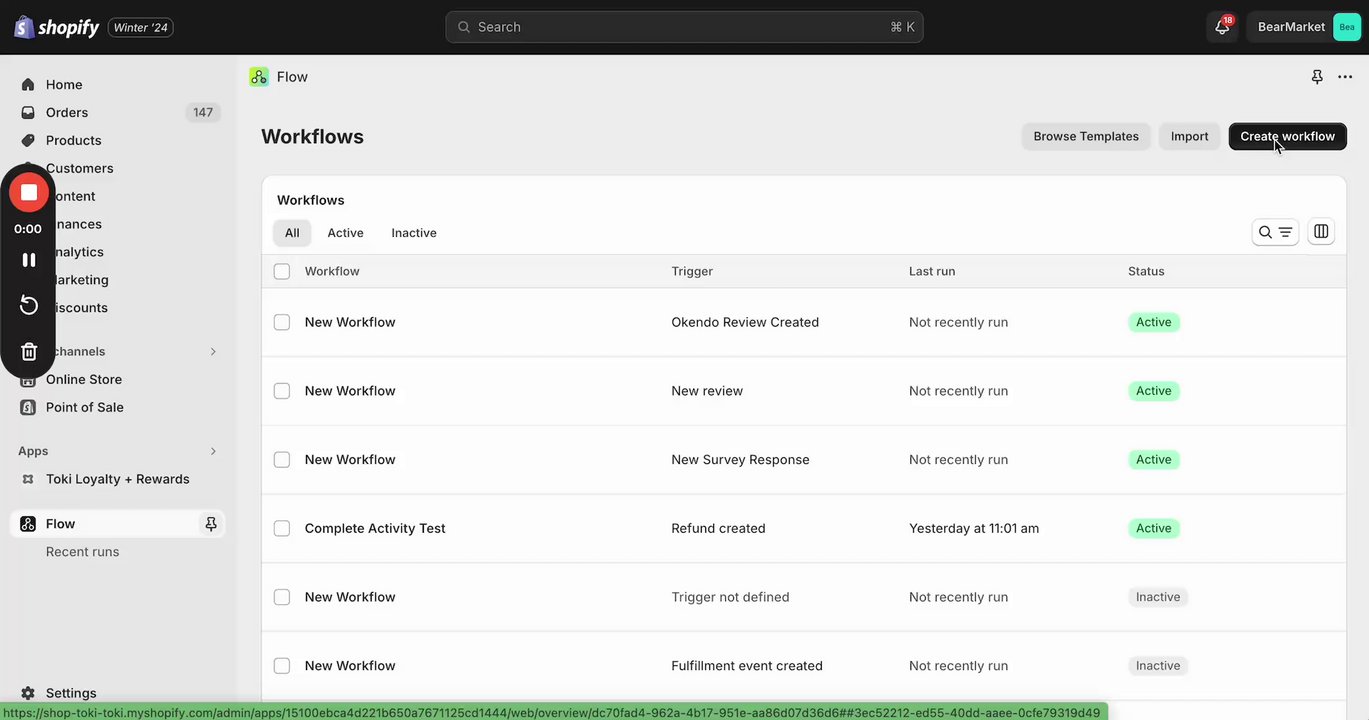Image resolution: width=1369 pixels, height=720 pixels.
Task: Pin the Flow app using header pin icon
Action: (x=1317, y=77)
